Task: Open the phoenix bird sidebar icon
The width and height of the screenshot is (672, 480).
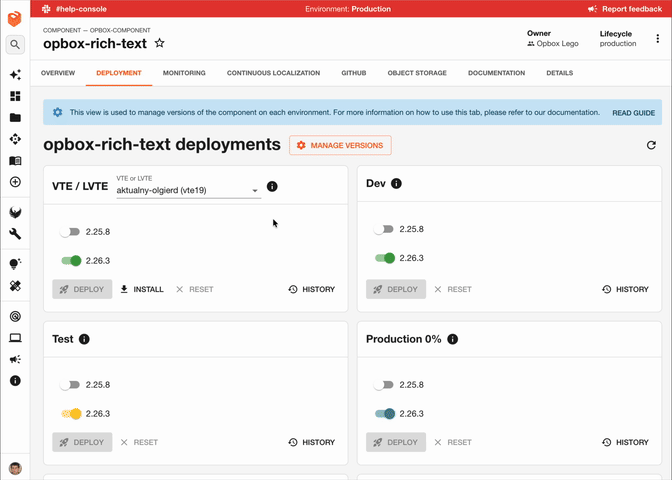Action: (x=15, y=212)
